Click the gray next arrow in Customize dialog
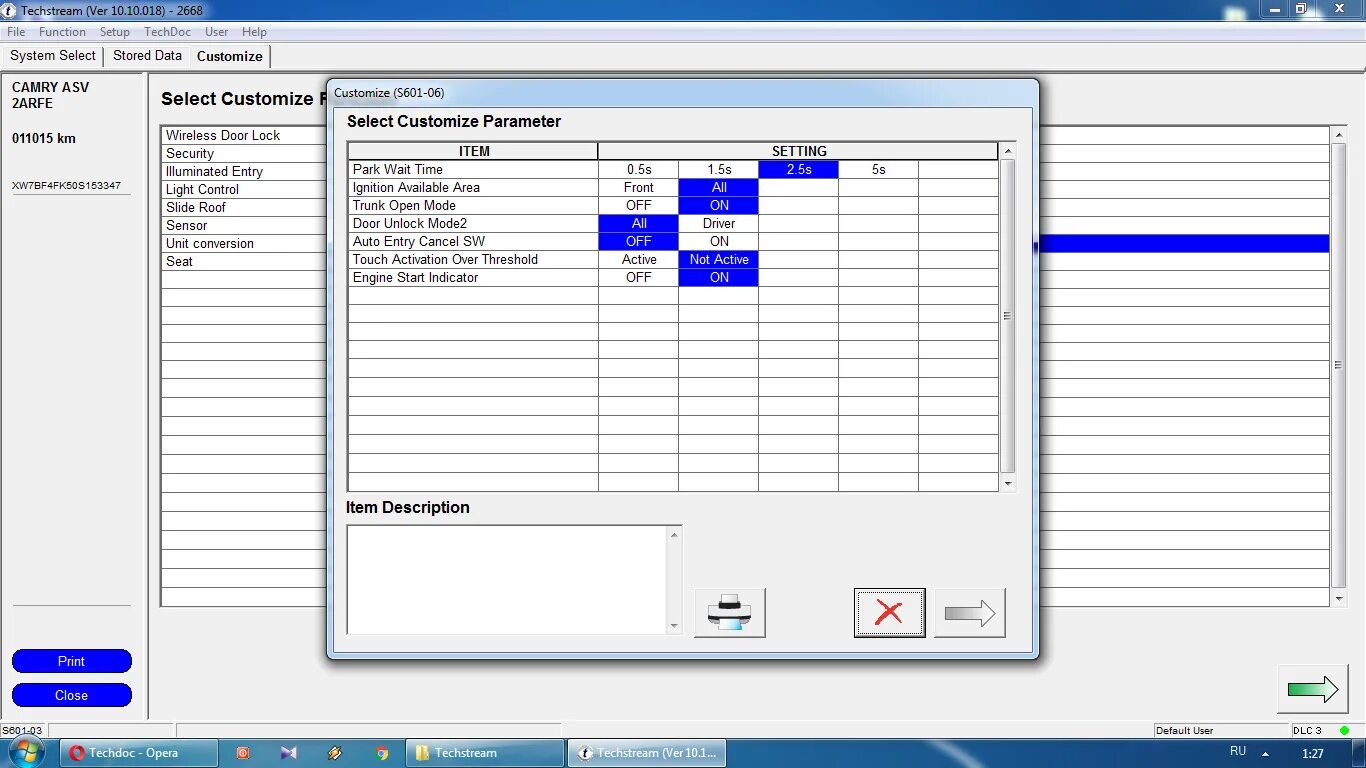 tap(970, 612)
